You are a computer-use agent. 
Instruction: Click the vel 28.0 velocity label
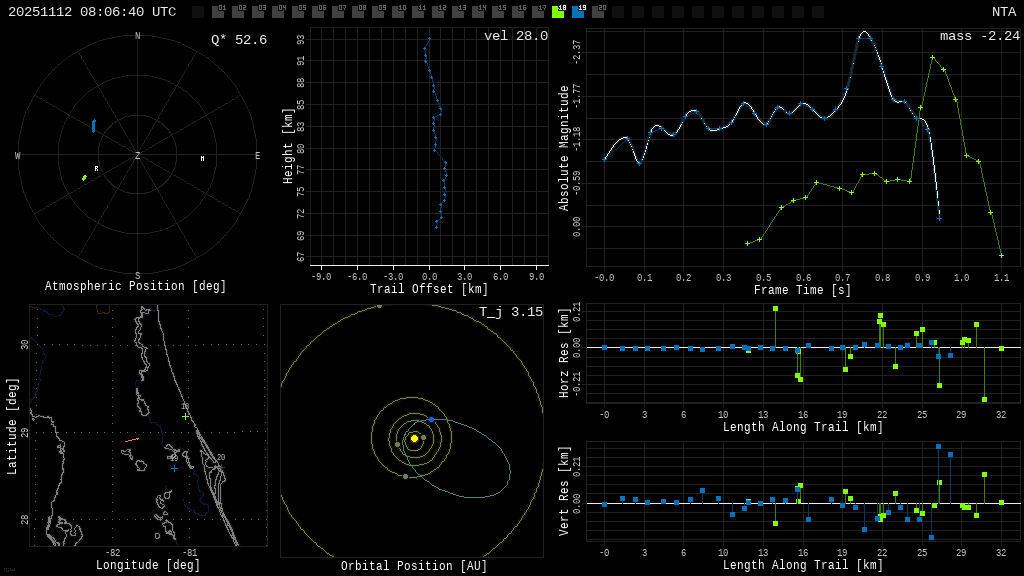pos(515,36)
